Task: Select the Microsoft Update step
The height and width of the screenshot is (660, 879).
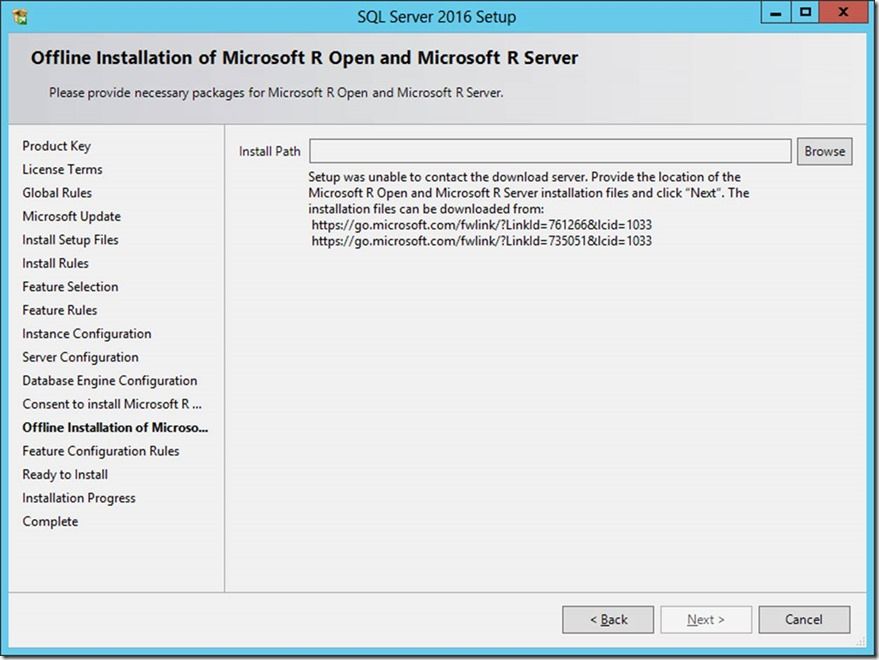Action: pos(72,216)
